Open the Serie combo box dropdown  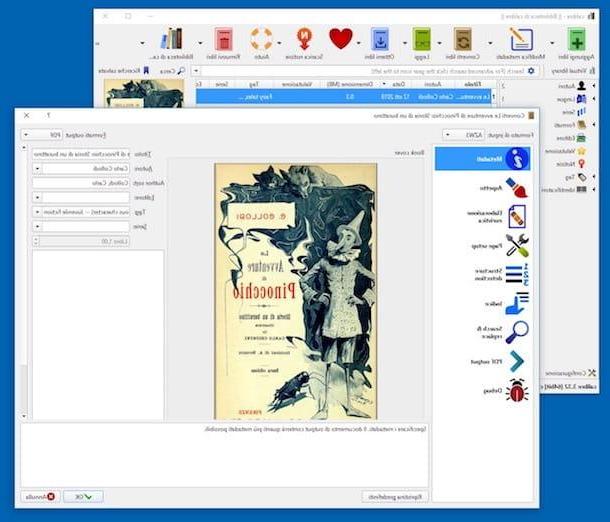click(x=37, y=226)
